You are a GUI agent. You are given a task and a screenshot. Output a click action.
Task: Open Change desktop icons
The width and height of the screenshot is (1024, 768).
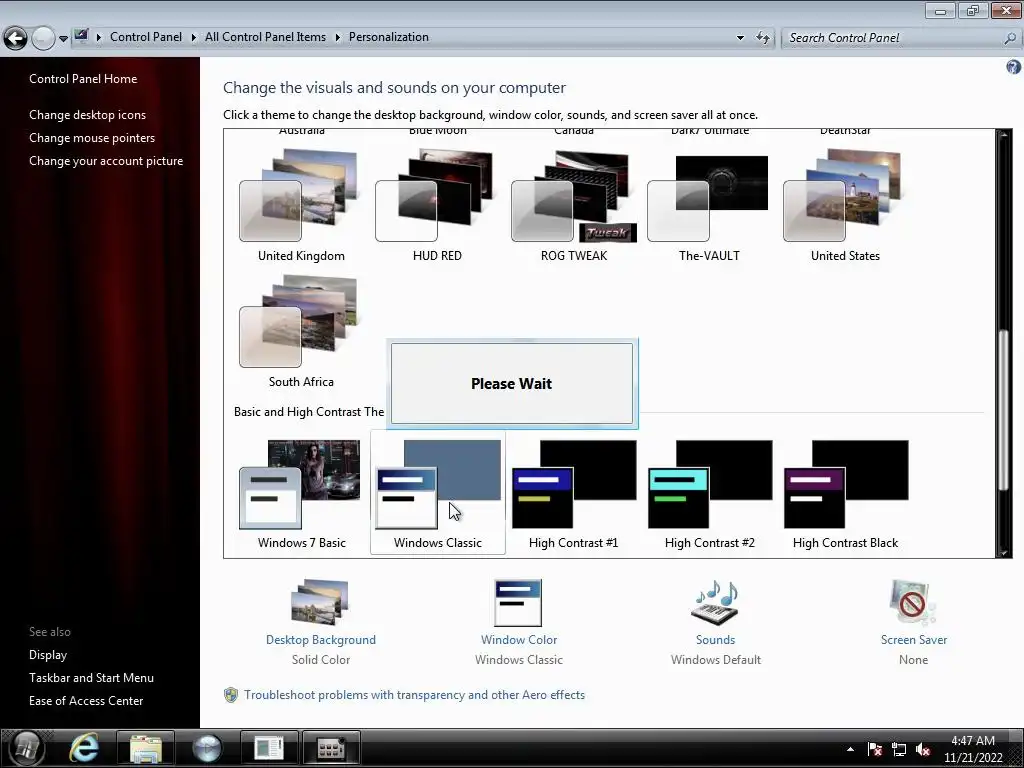pyautogui.click(x=88, y=115)
